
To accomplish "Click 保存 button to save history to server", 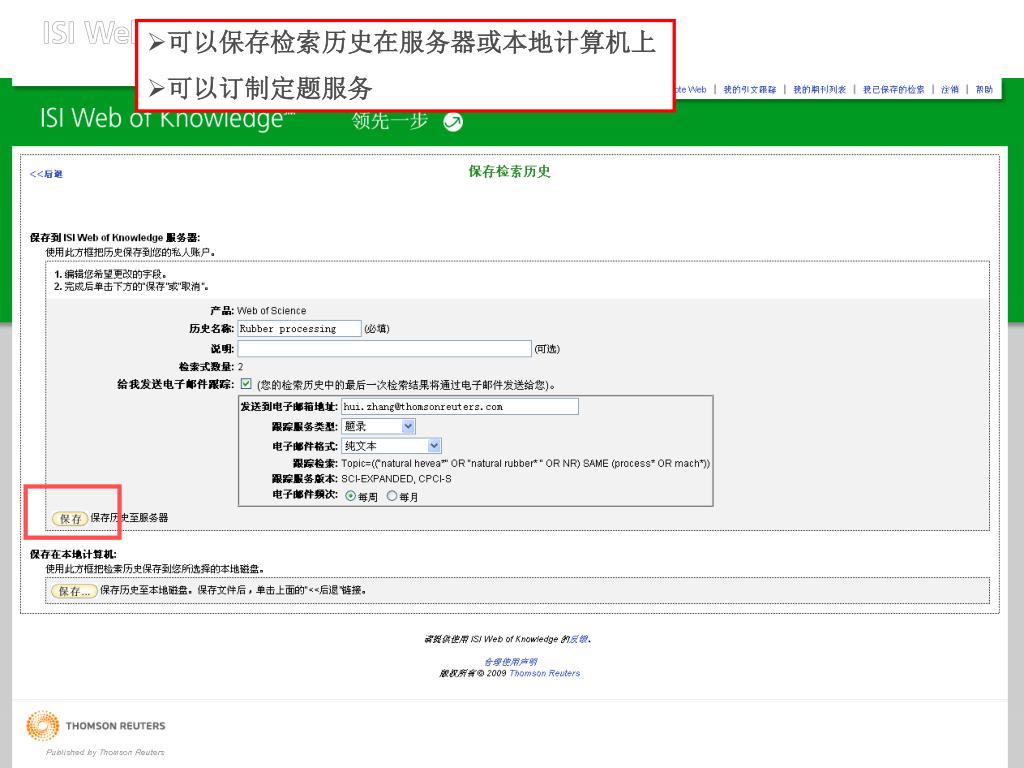I will click(70, 519).
